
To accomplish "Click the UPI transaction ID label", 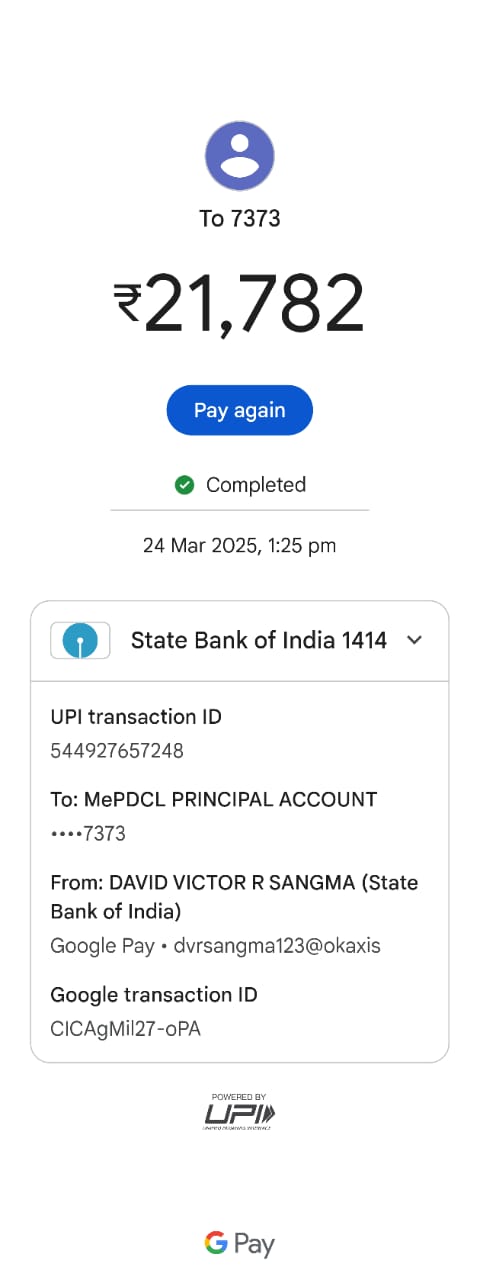I will [x=136, y=716].
